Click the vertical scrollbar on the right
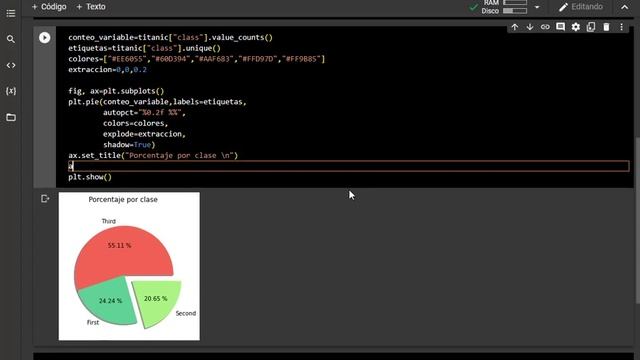 pos(638,220)
